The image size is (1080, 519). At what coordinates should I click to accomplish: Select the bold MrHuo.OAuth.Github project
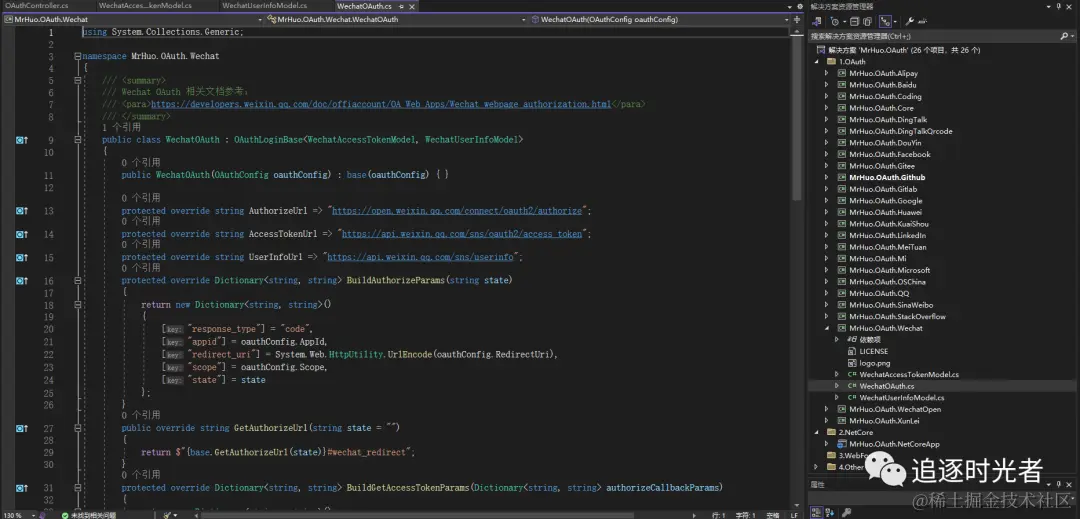(887, 177)
